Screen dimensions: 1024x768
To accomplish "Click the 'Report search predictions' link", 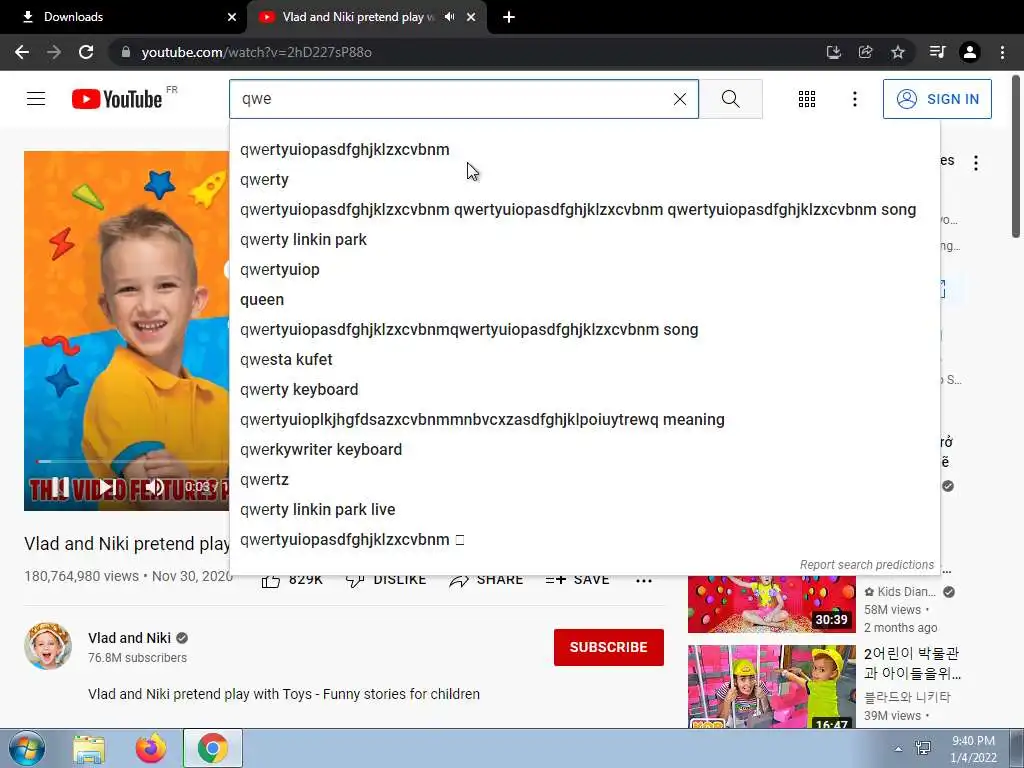I will point(867,565).
